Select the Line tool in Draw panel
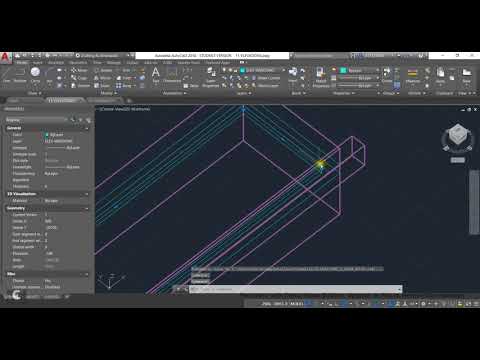The width and height of the screenshot is (480, 360). [x=6, y=75]
